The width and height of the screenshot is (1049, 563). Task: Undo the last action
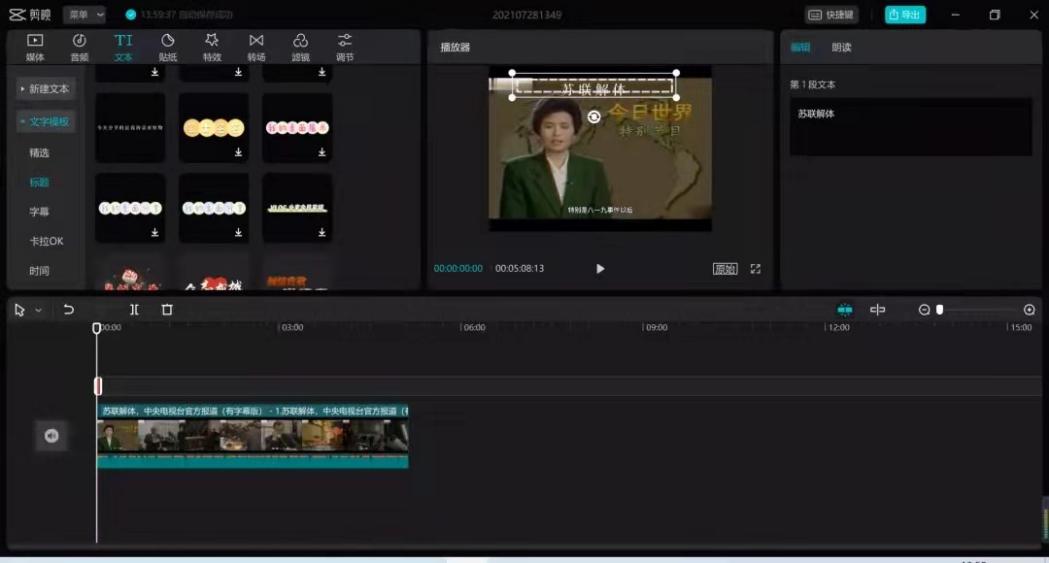[x=68, y=310]
